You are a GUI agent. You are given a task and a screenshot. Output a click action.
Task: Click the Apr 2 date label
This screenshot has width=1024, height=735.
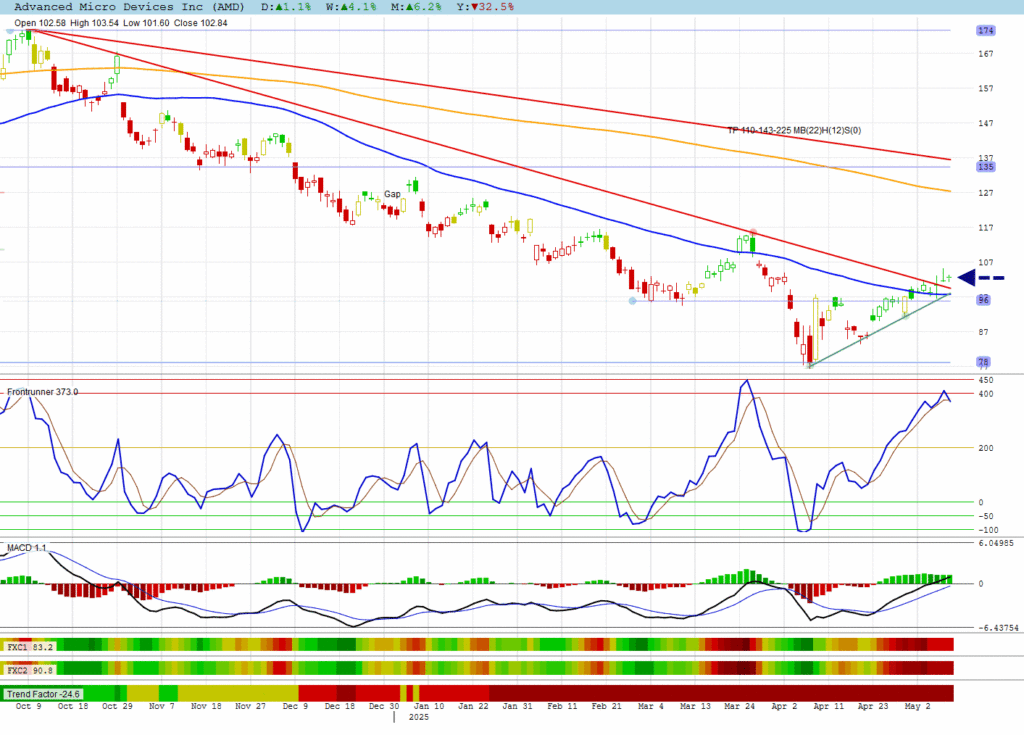pos(784,706)
